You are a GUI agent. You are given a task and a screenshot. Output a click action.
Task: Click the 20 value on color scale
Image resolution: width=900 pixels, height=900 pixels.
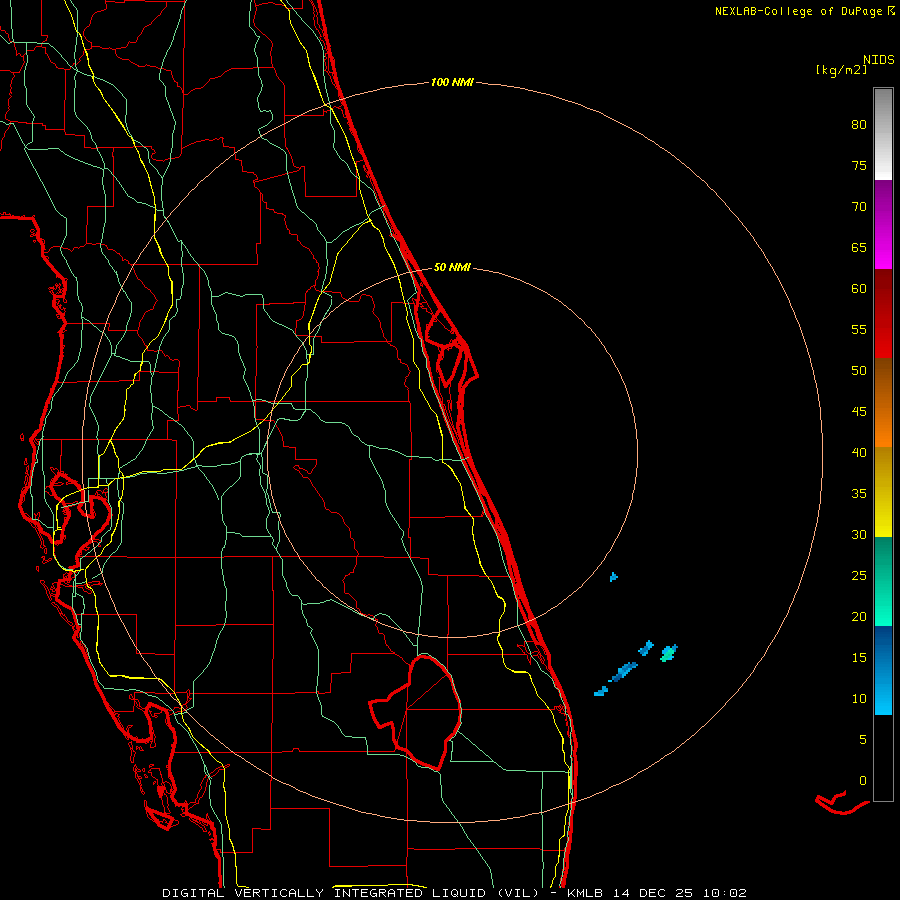tap(859, 617)
